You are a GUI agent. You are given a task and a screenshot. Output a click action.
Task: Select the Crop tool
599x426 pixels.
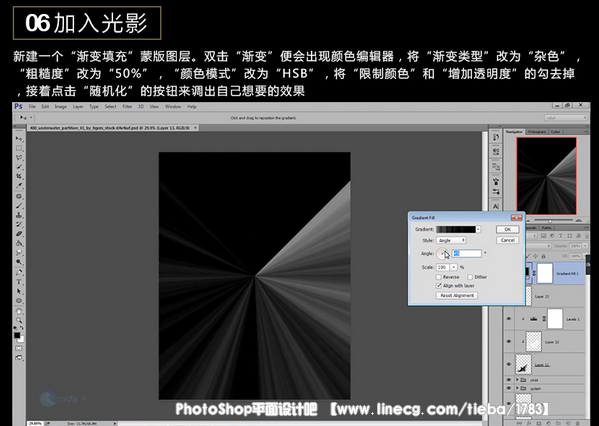pos(19,176)
